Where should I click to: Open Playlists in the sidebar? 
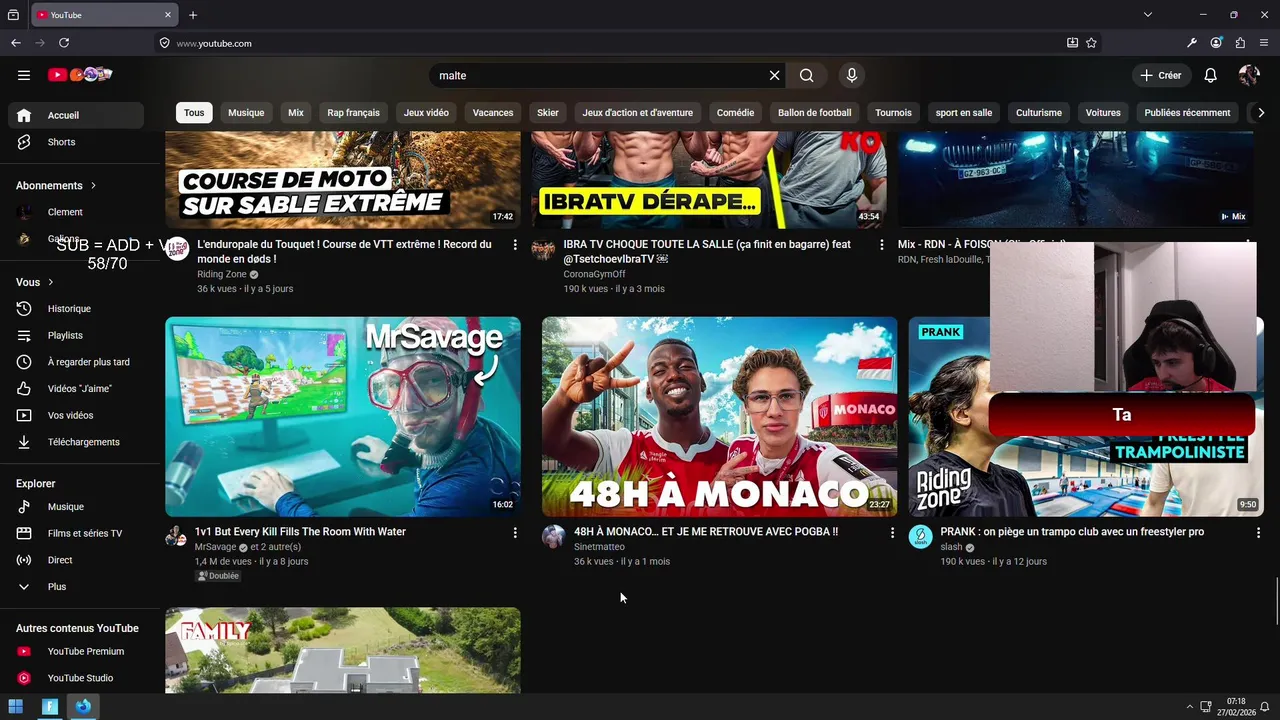pyautogui.click(x=76, y=335)
